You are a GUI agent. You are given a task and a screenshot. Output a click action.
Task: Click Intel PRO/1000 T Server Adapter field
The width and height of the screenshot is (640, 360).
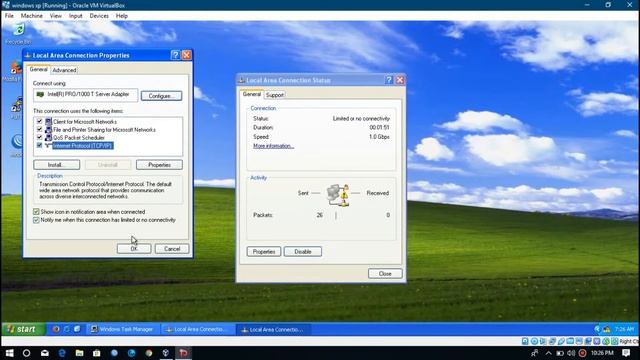pyautogui.click(x=86, y=95)
